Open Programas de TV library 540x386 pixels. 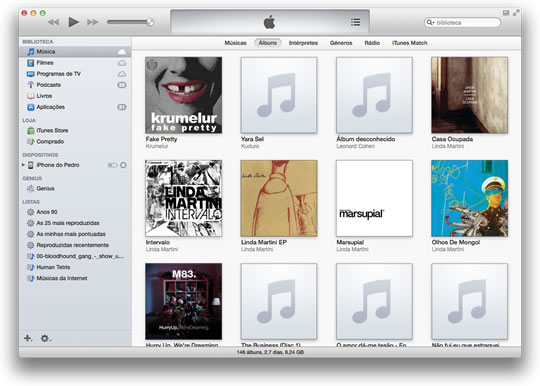point(75,74)
